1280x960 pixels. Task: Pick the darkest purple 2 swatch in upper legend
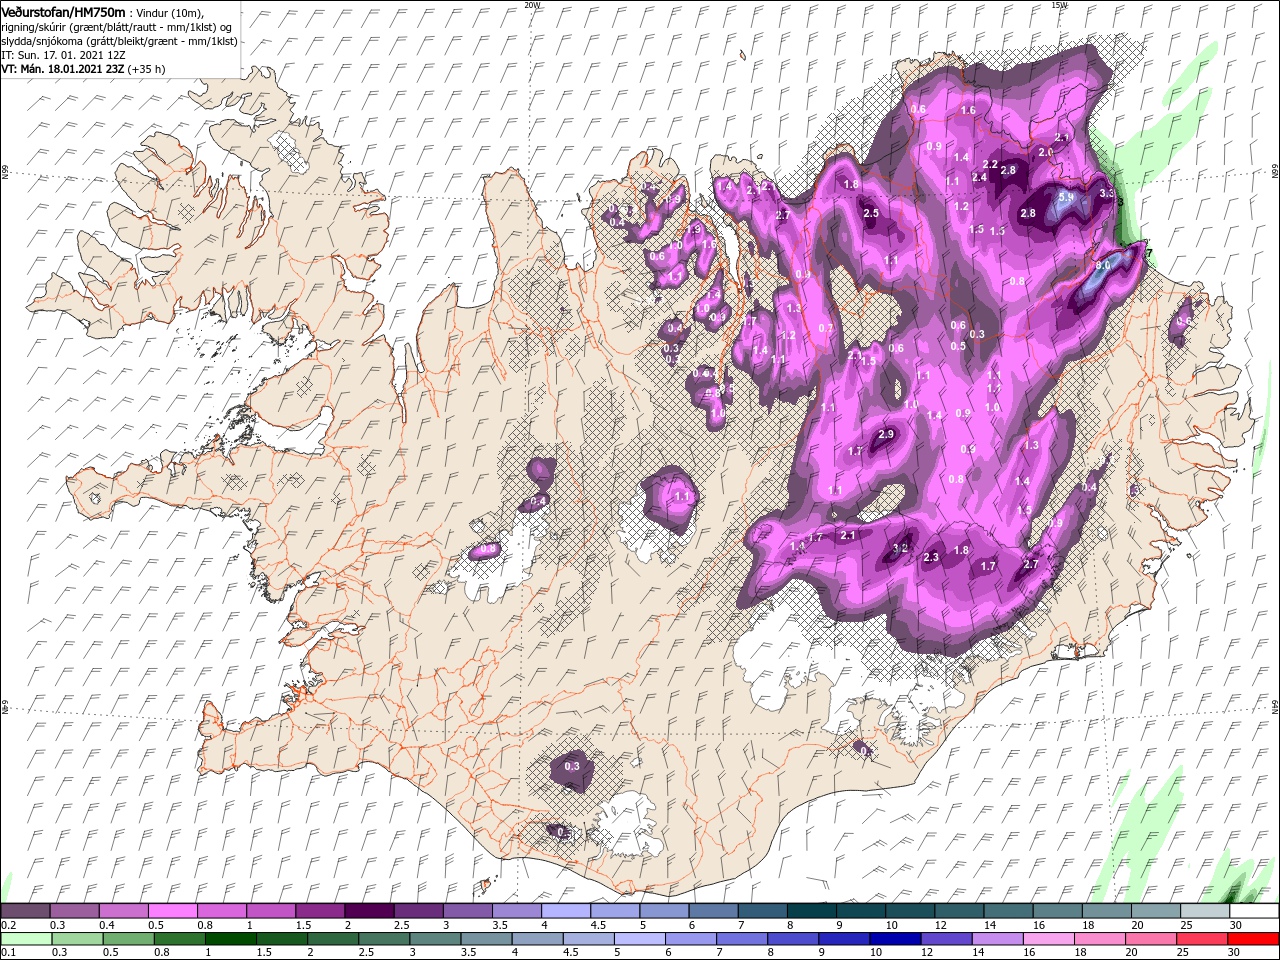368,911
